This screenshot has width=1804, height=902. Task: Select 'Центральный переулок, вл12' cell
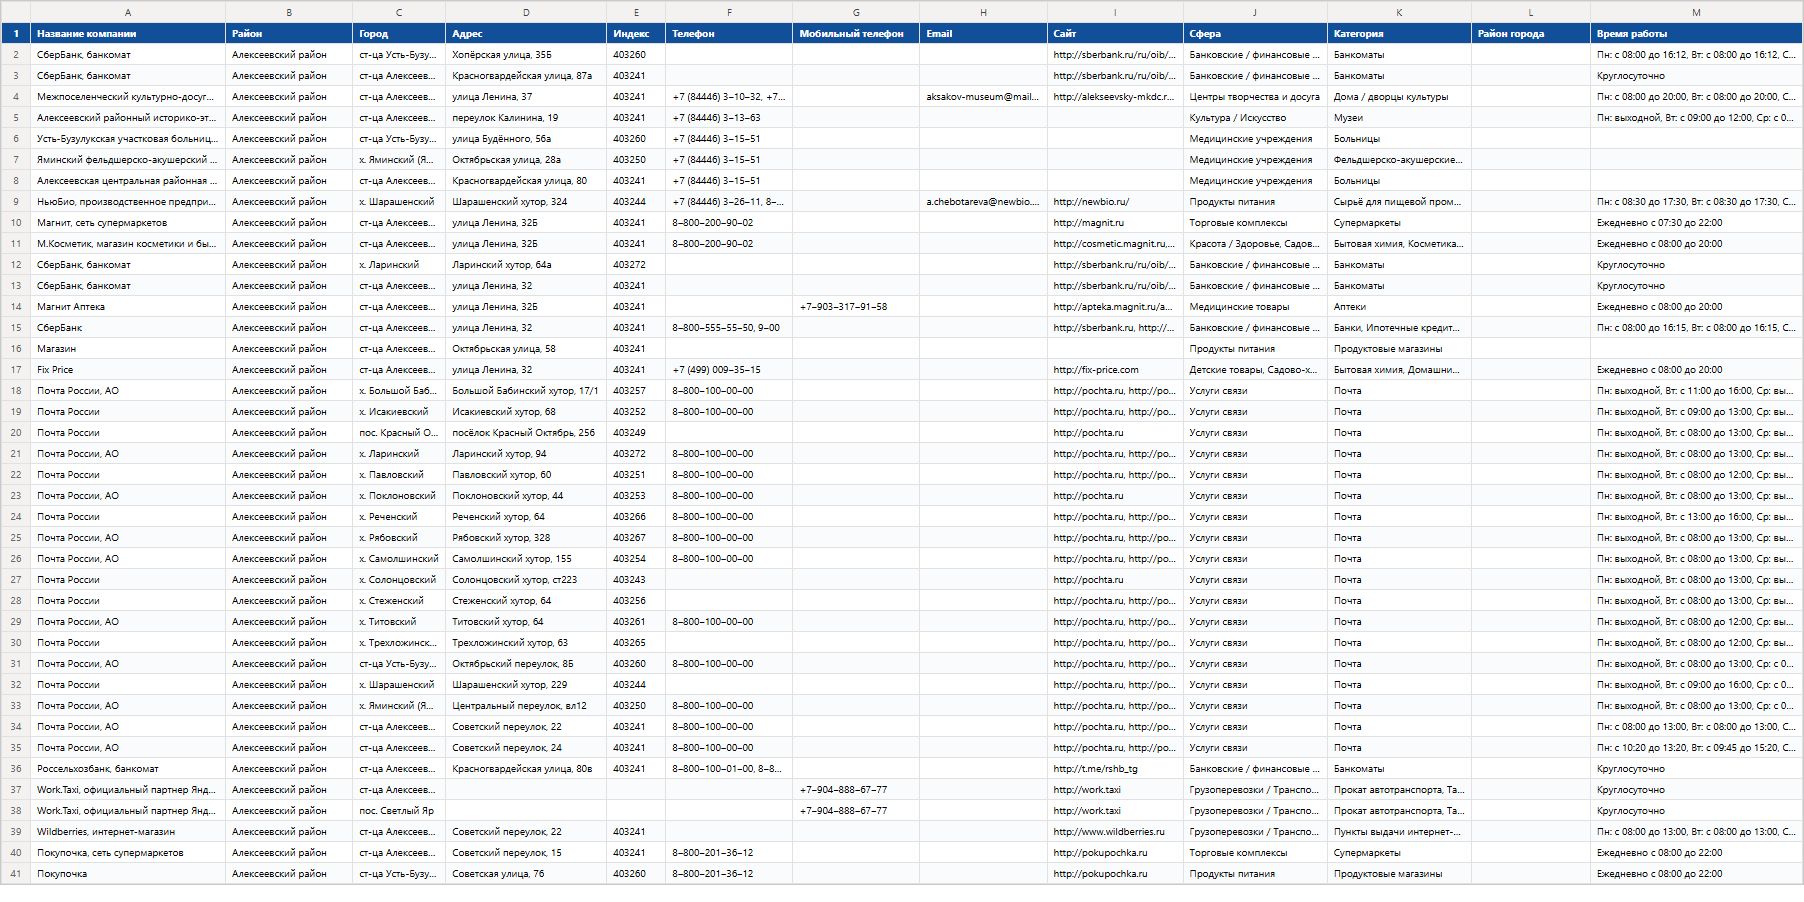click(526, 706)
